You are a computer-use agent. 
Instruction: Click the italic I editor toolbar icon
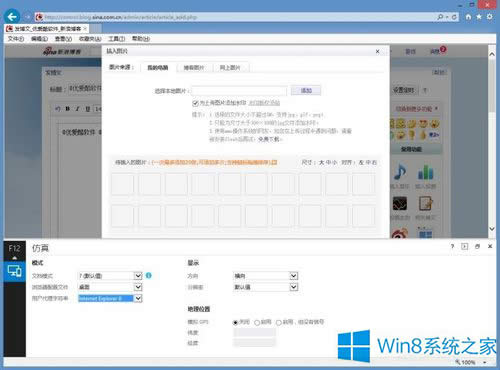click(x=77, y=109)
